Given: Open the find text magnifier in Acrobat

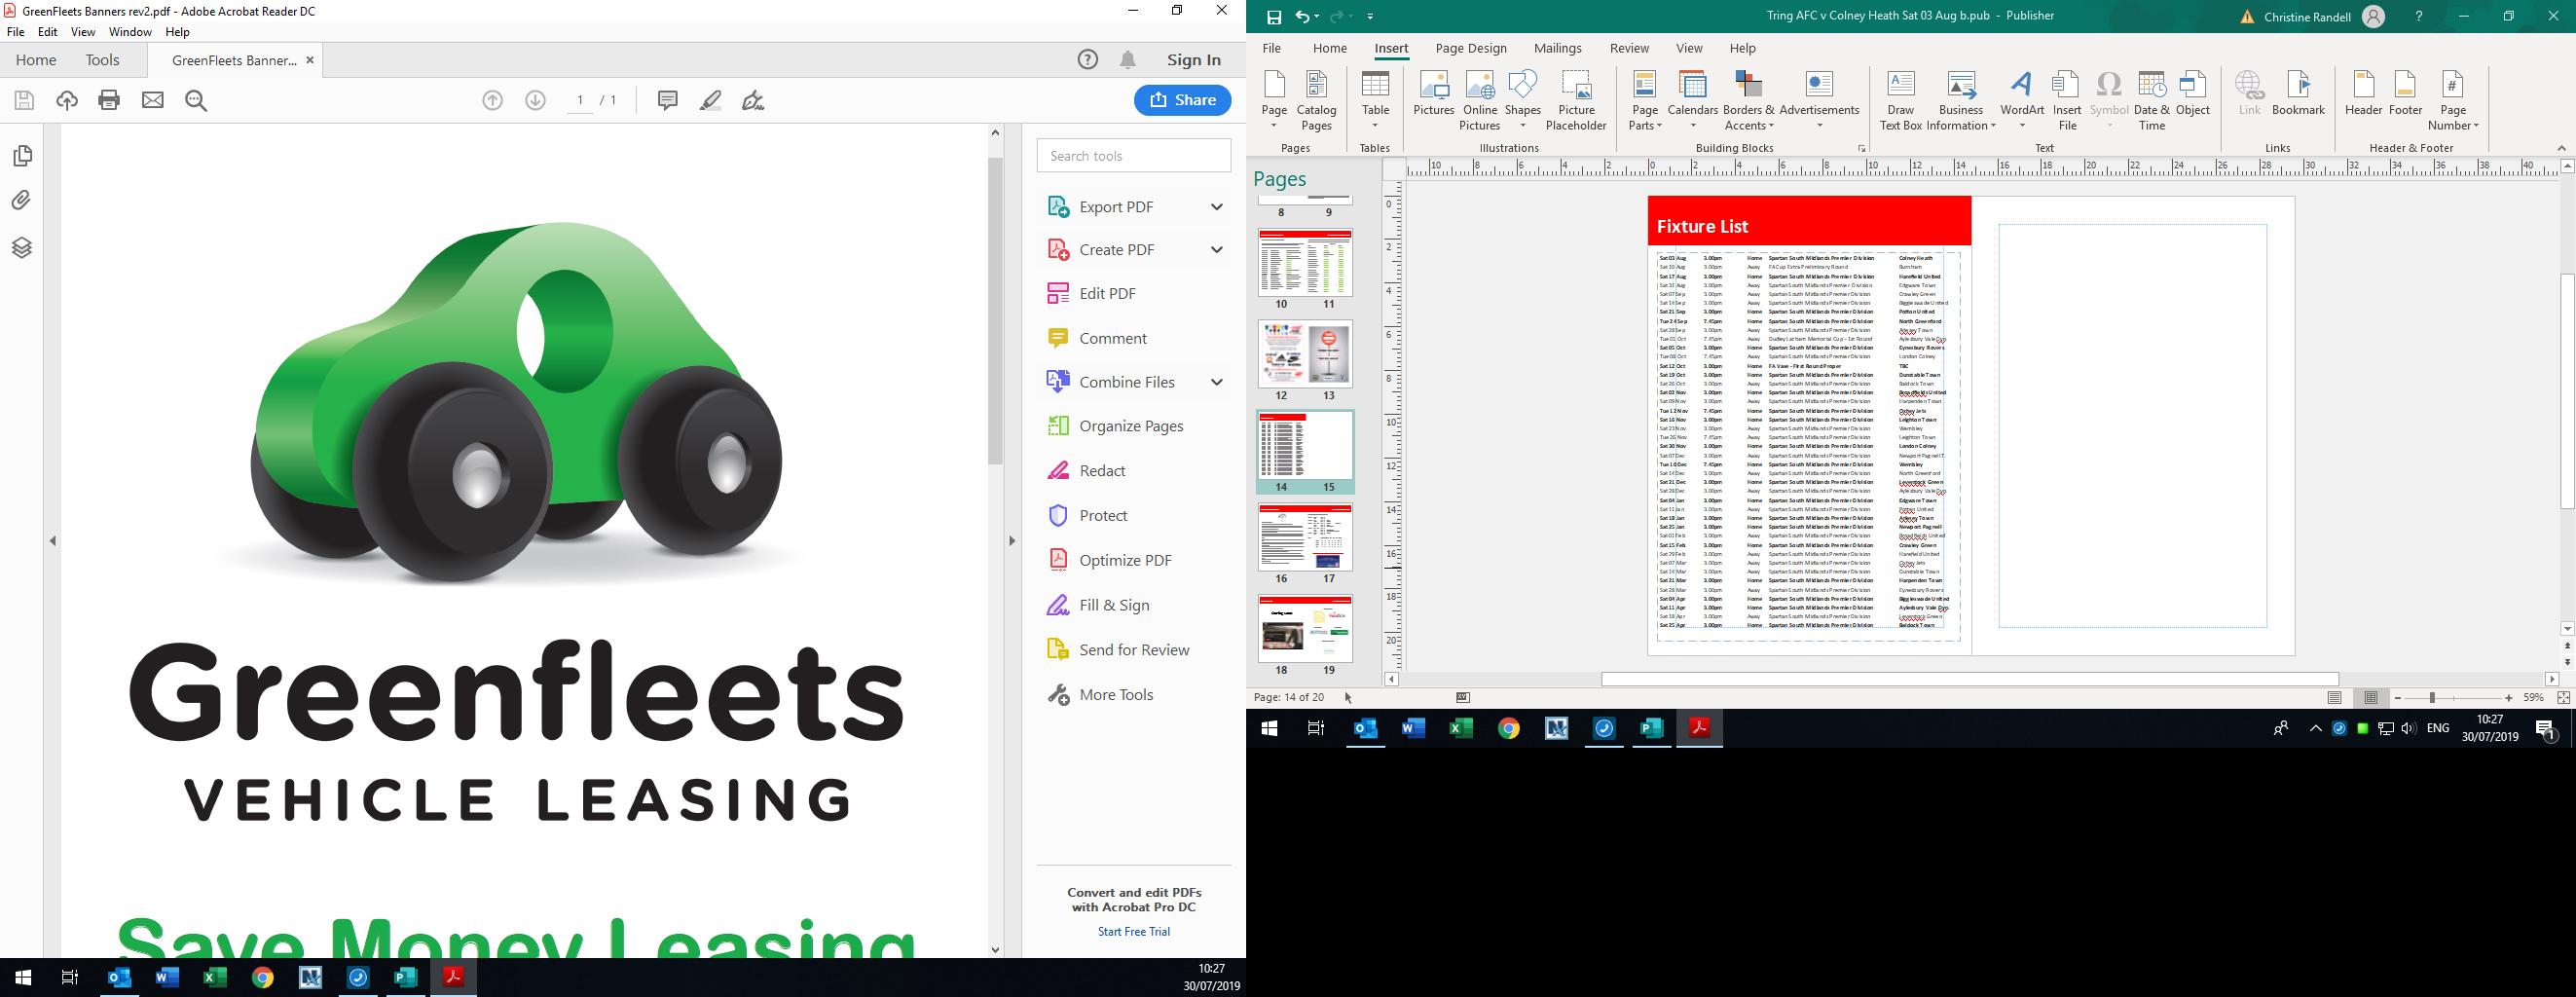Looking at the screenshot, I should click(x=196, y=100).
